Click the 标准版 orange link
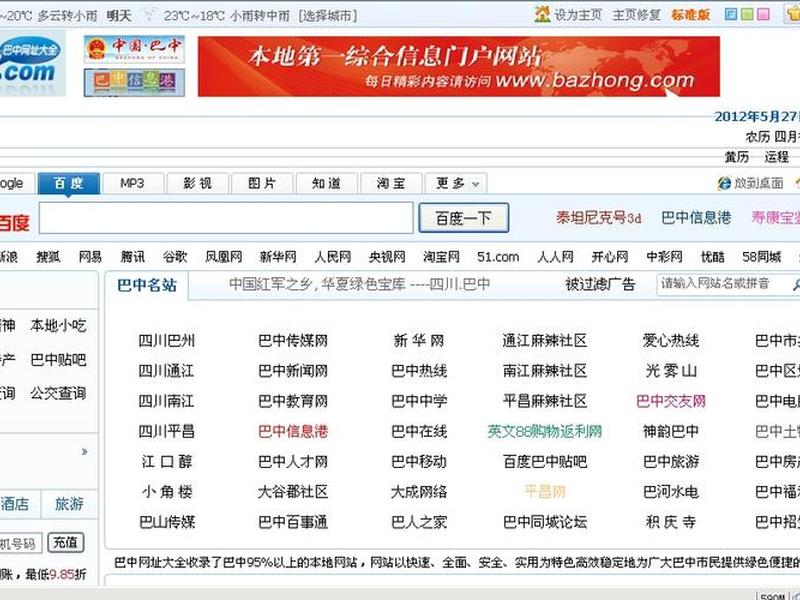Image resolution: width=800 pixels, height=600 pixels. coord(690,15)
